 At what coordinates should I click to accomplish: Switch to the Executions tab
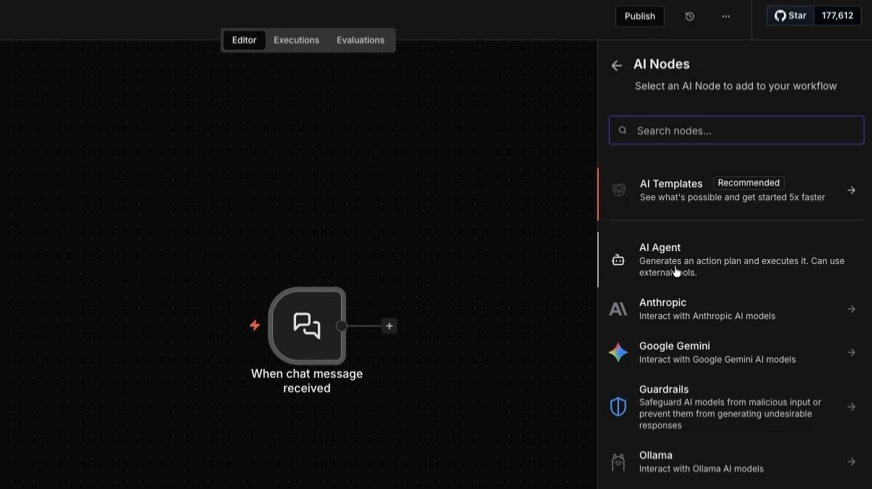(x=296, y=40)
